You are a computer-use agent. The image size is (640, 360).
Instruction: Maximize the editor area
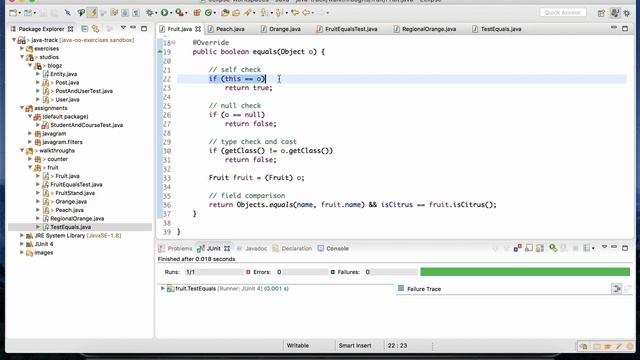click(x=625, y=29)
